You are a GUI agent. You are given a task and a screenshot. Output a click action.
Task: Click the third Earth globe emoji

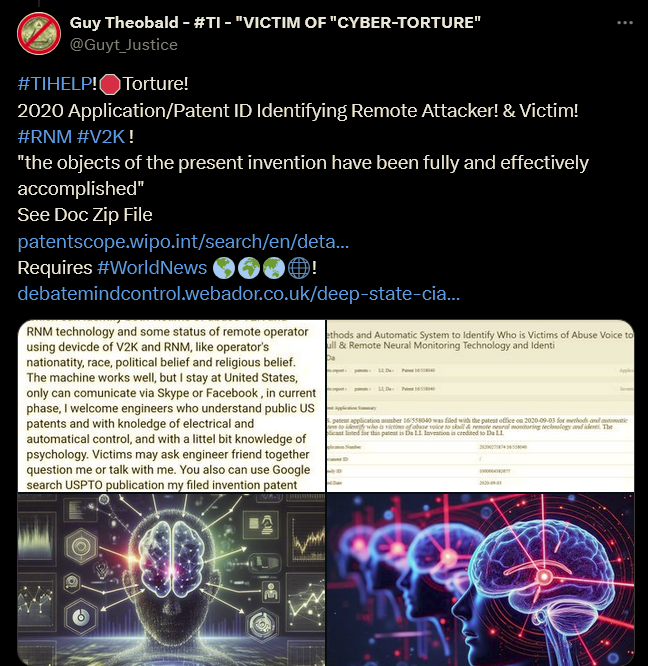click(x=273, y=268)
